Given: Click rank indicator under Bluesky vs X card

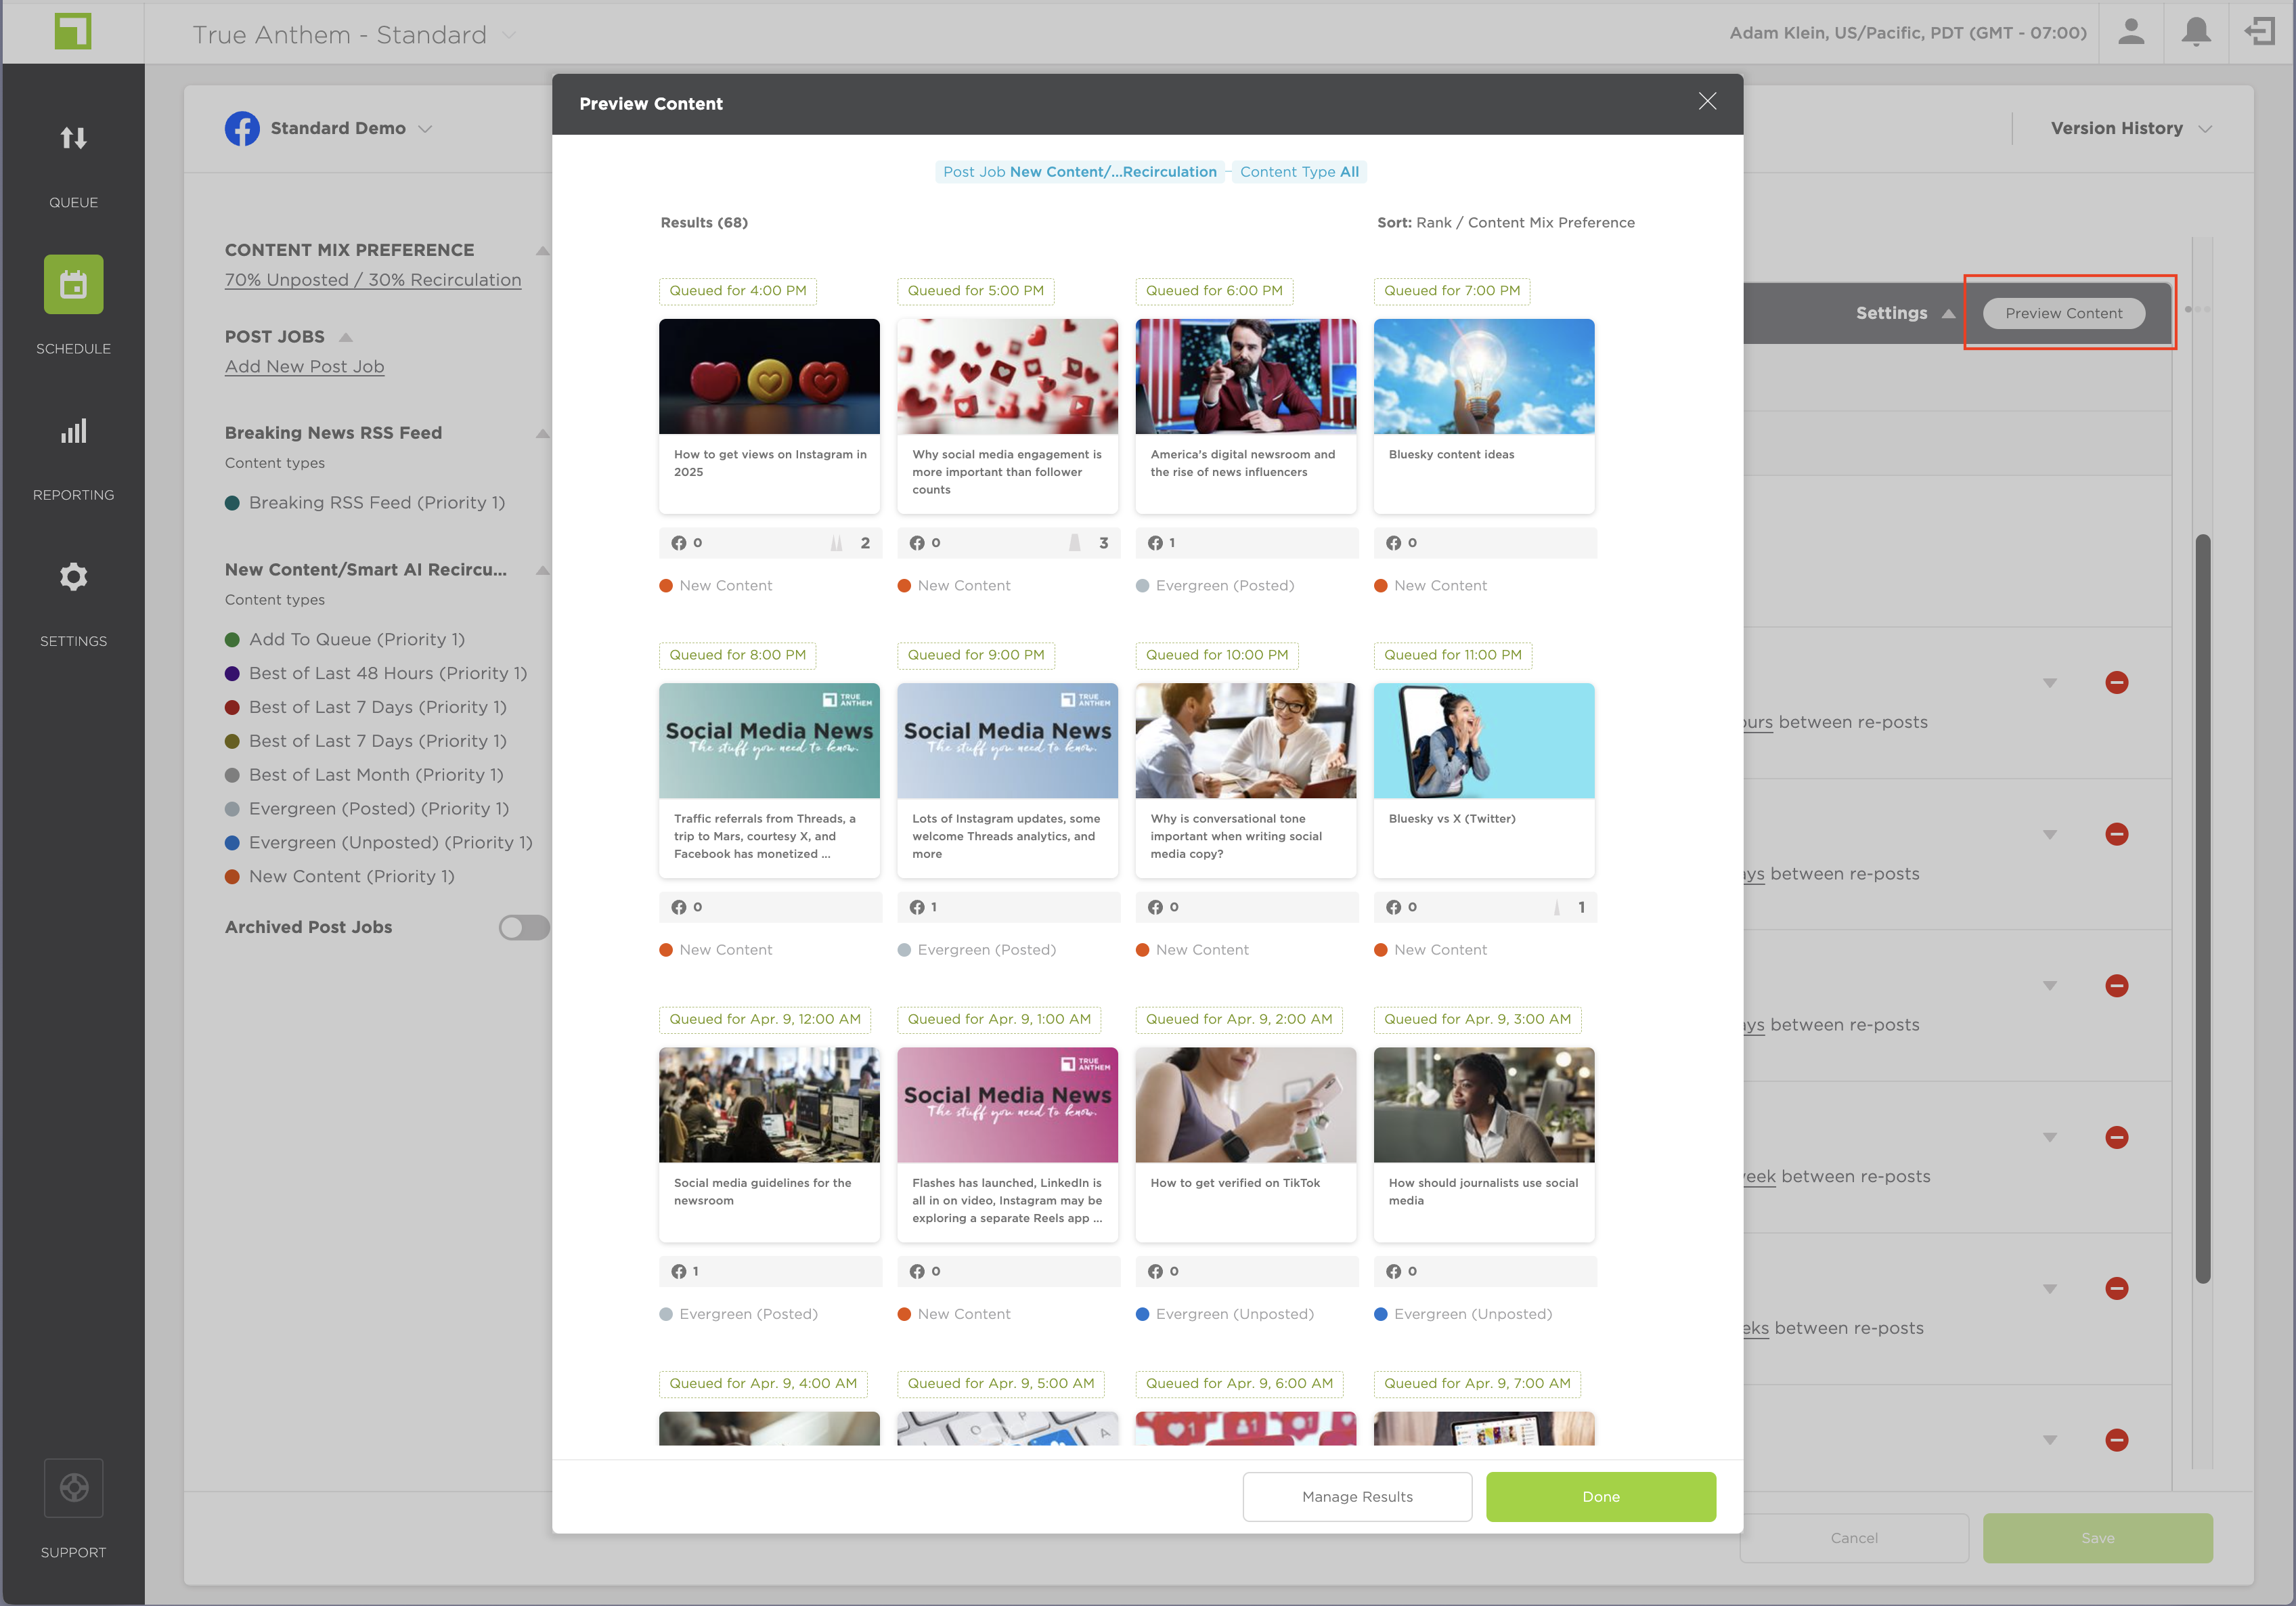Looking at the screenshot, I should 1557,908.
